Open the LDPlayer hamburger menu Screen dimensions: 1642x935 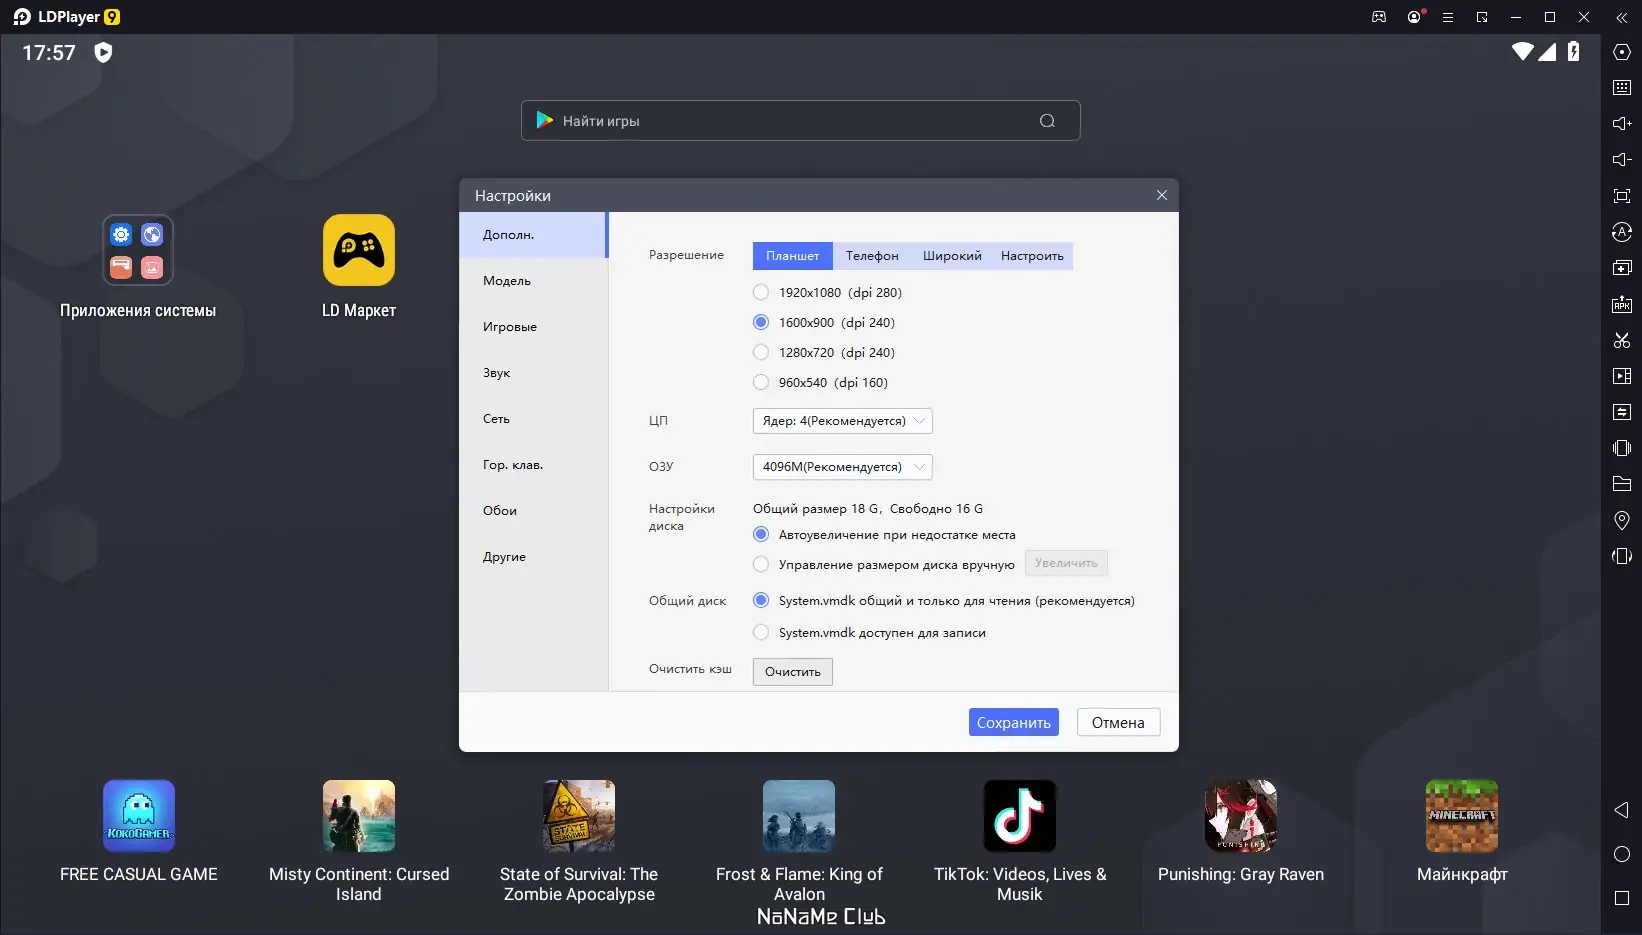tap(1447, 17)
